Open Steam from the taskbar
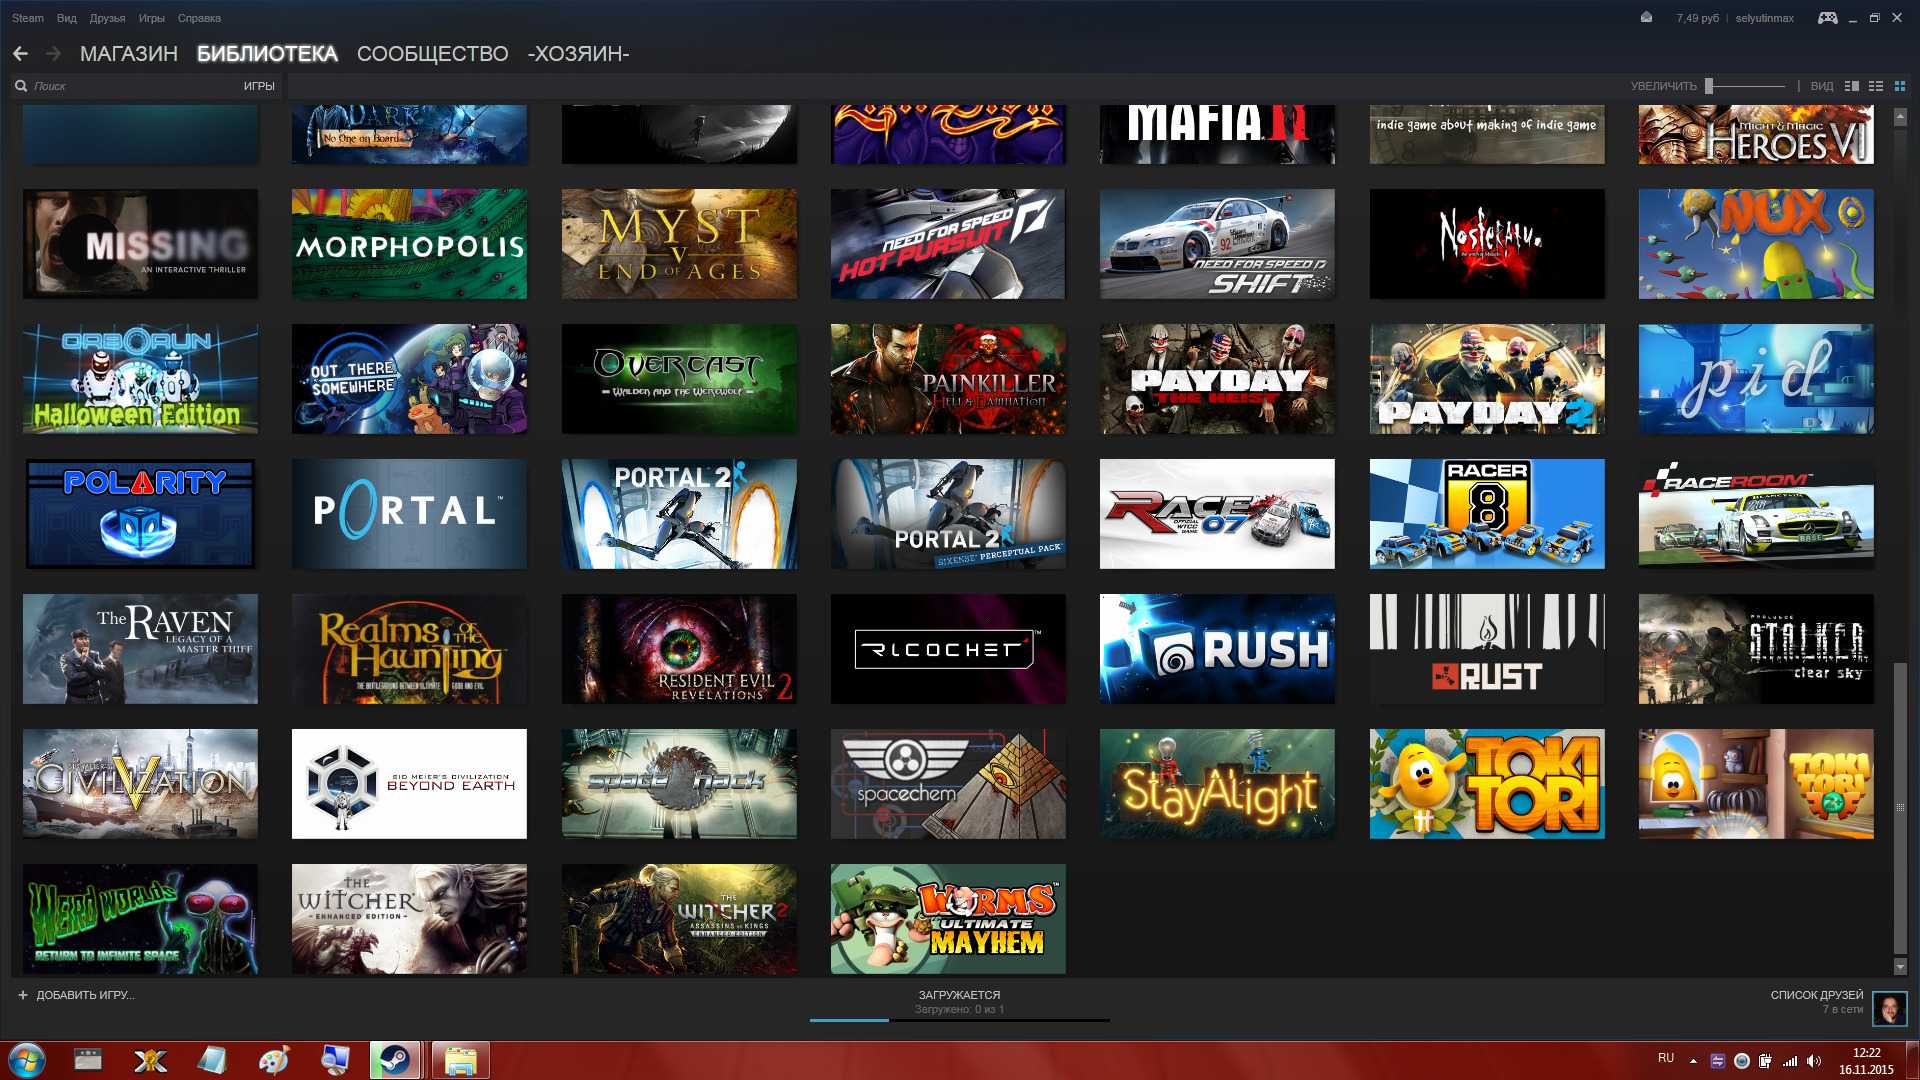The width and height of the screenshot is (1920, 1080). (x=394, y=1060)
